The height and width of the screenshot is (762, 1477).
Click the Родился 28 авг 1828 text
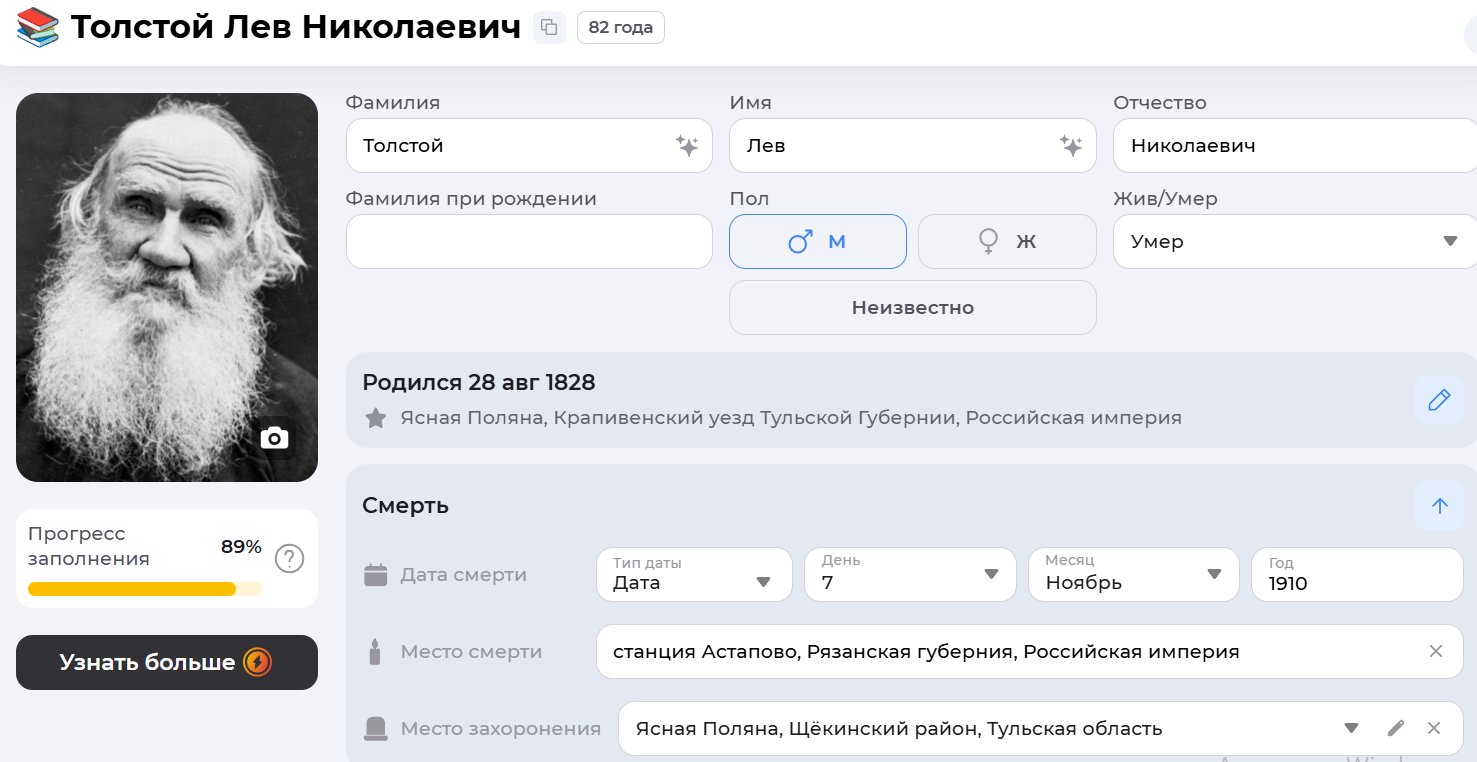click(479, 382)
